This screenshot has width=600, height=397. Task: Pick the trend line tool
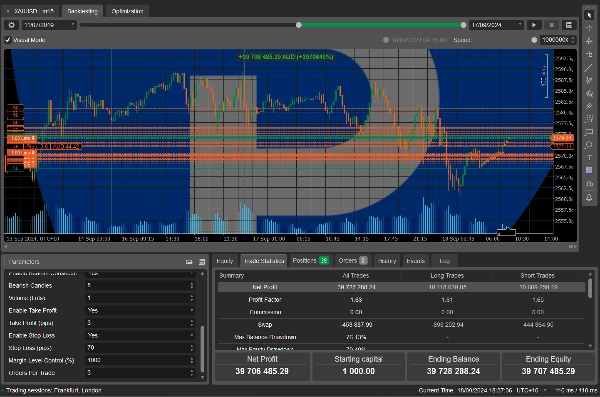pos(589,67)
